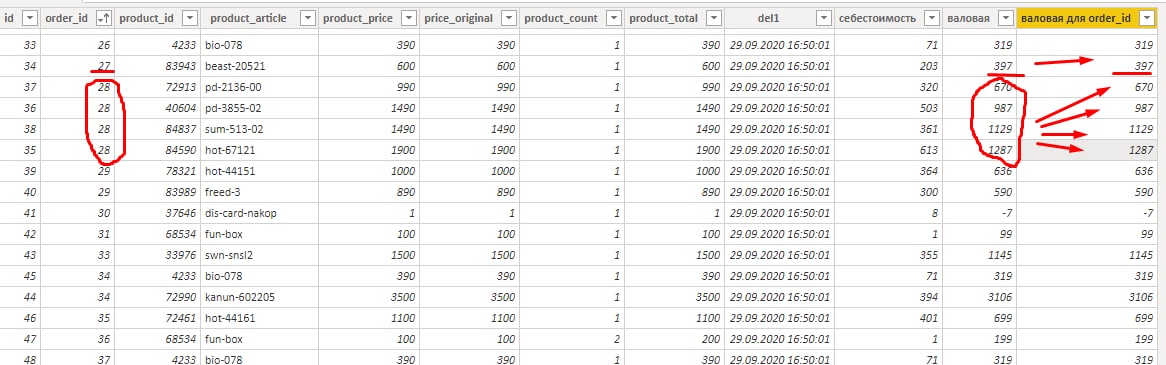1166x365 pixels.
Task: Select валовая cell 1145 in swn-snsl2 row
Action: [x=979, y=254]
